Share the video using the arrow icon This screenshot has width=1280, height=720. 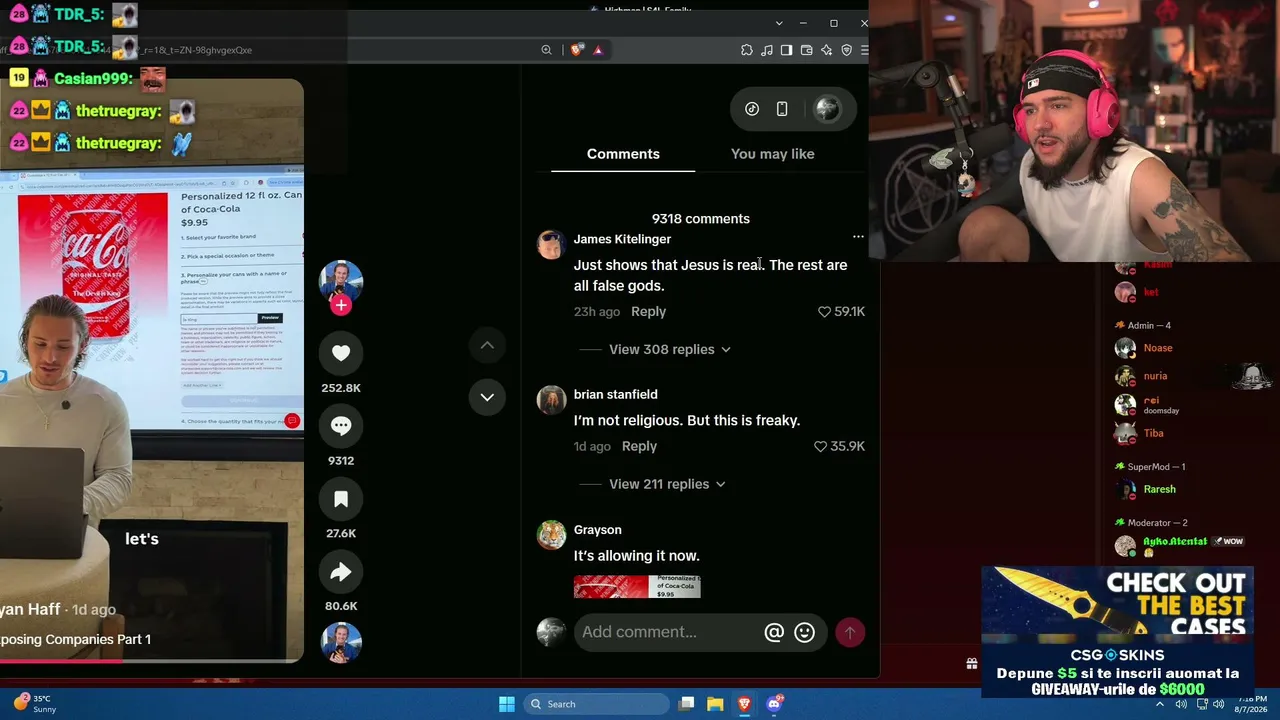341,572
